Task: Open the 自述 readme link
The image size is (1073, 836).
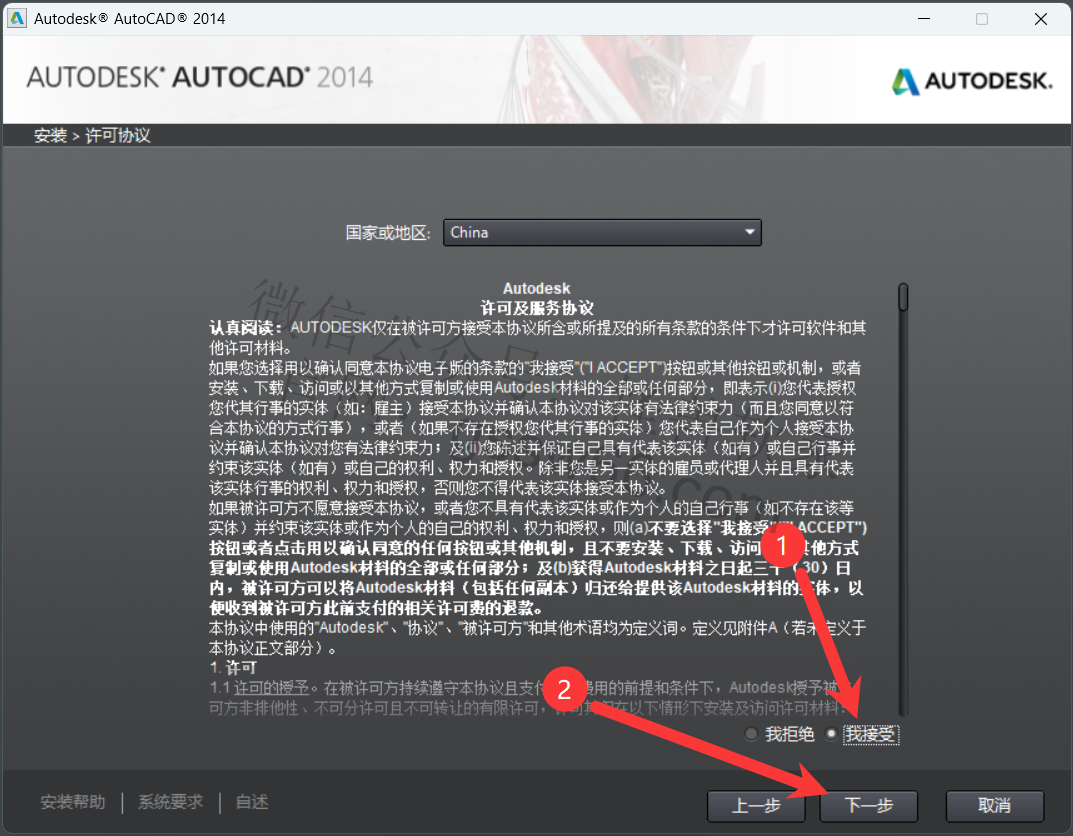Action: (252, 802)
